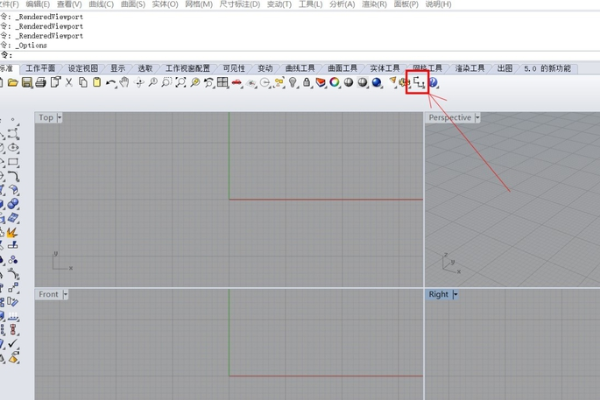Open the Perspective viewport dropdown arrow
Screen dimensions: 600x400
pyautogui.click(x=478, y=118)
